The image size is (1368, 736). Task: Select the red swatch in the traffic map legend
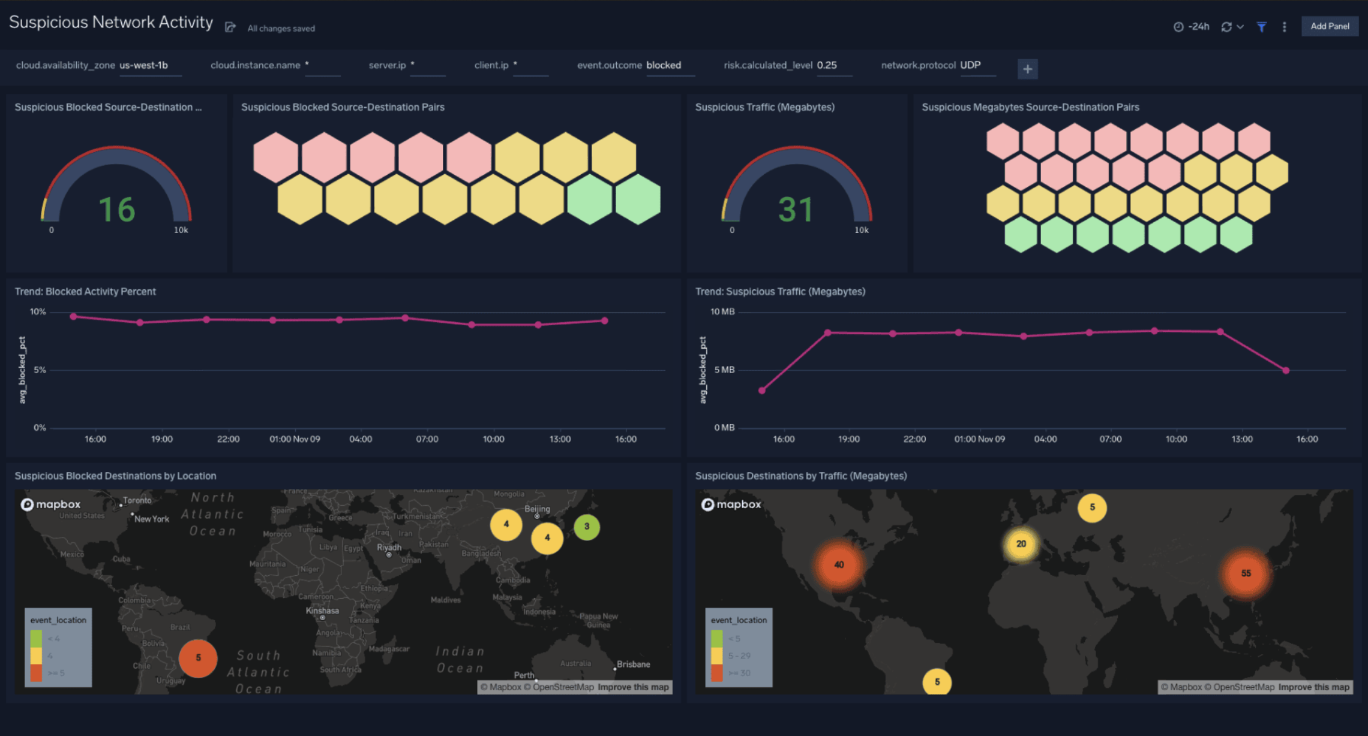pos(716,672)
